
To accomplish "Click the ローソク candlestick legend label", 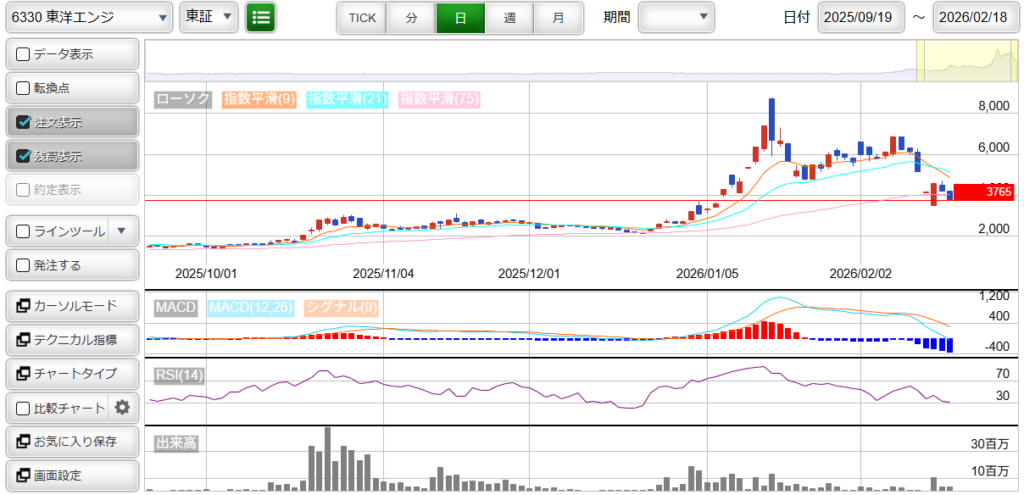I will (183, 99).
